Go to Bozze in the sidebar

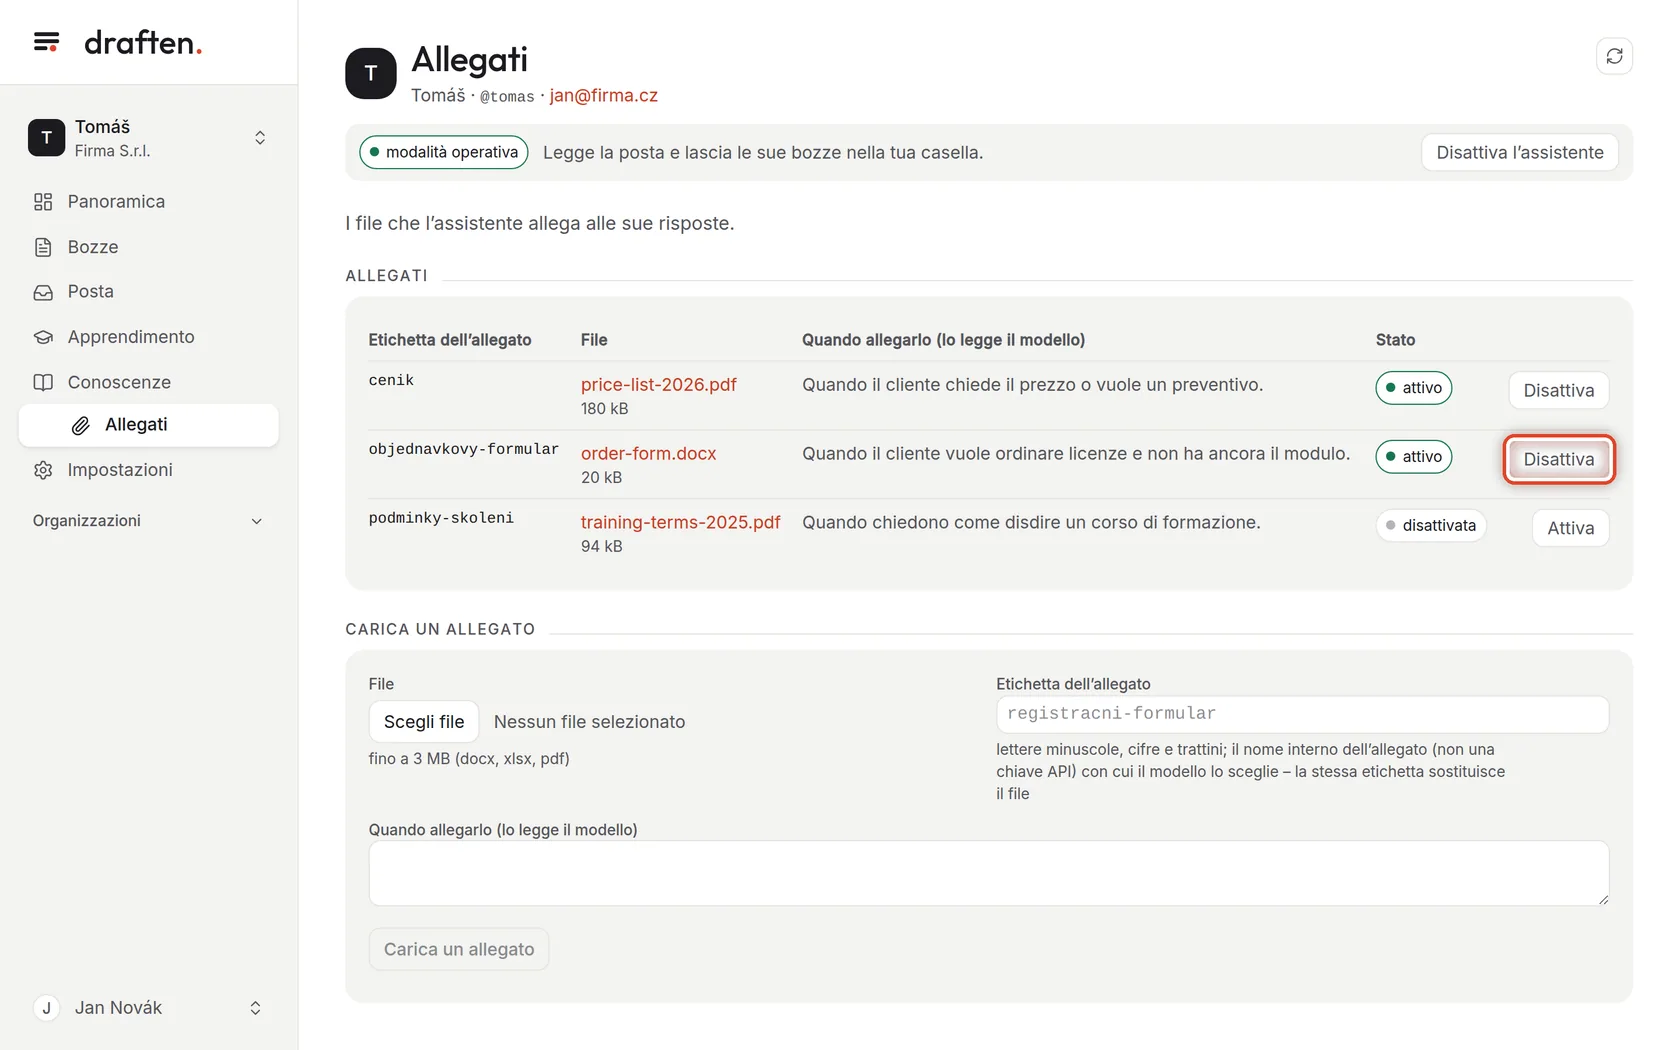(149, 247)
